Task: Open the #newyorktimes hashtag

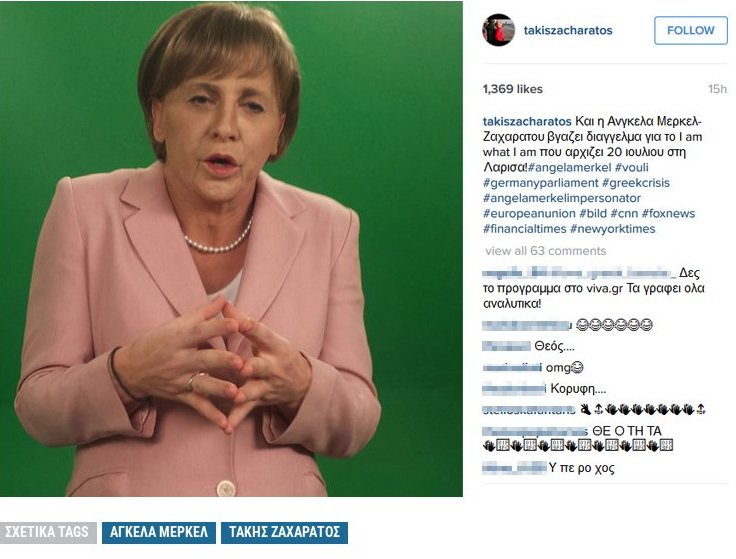Action: pos(613,229)
